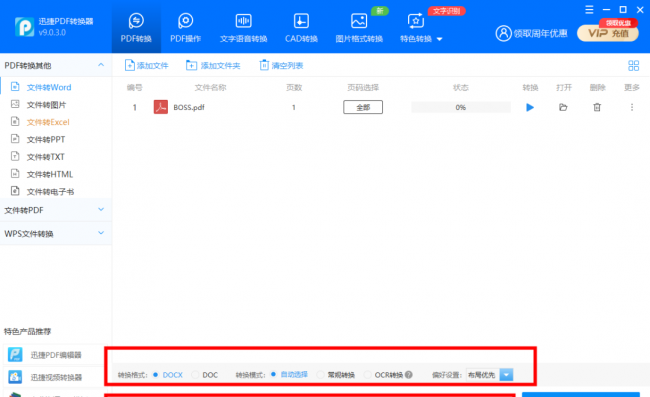Click the 文件转HTML file icon
This screenshot has height=397, width=650.
pos(15,174)
